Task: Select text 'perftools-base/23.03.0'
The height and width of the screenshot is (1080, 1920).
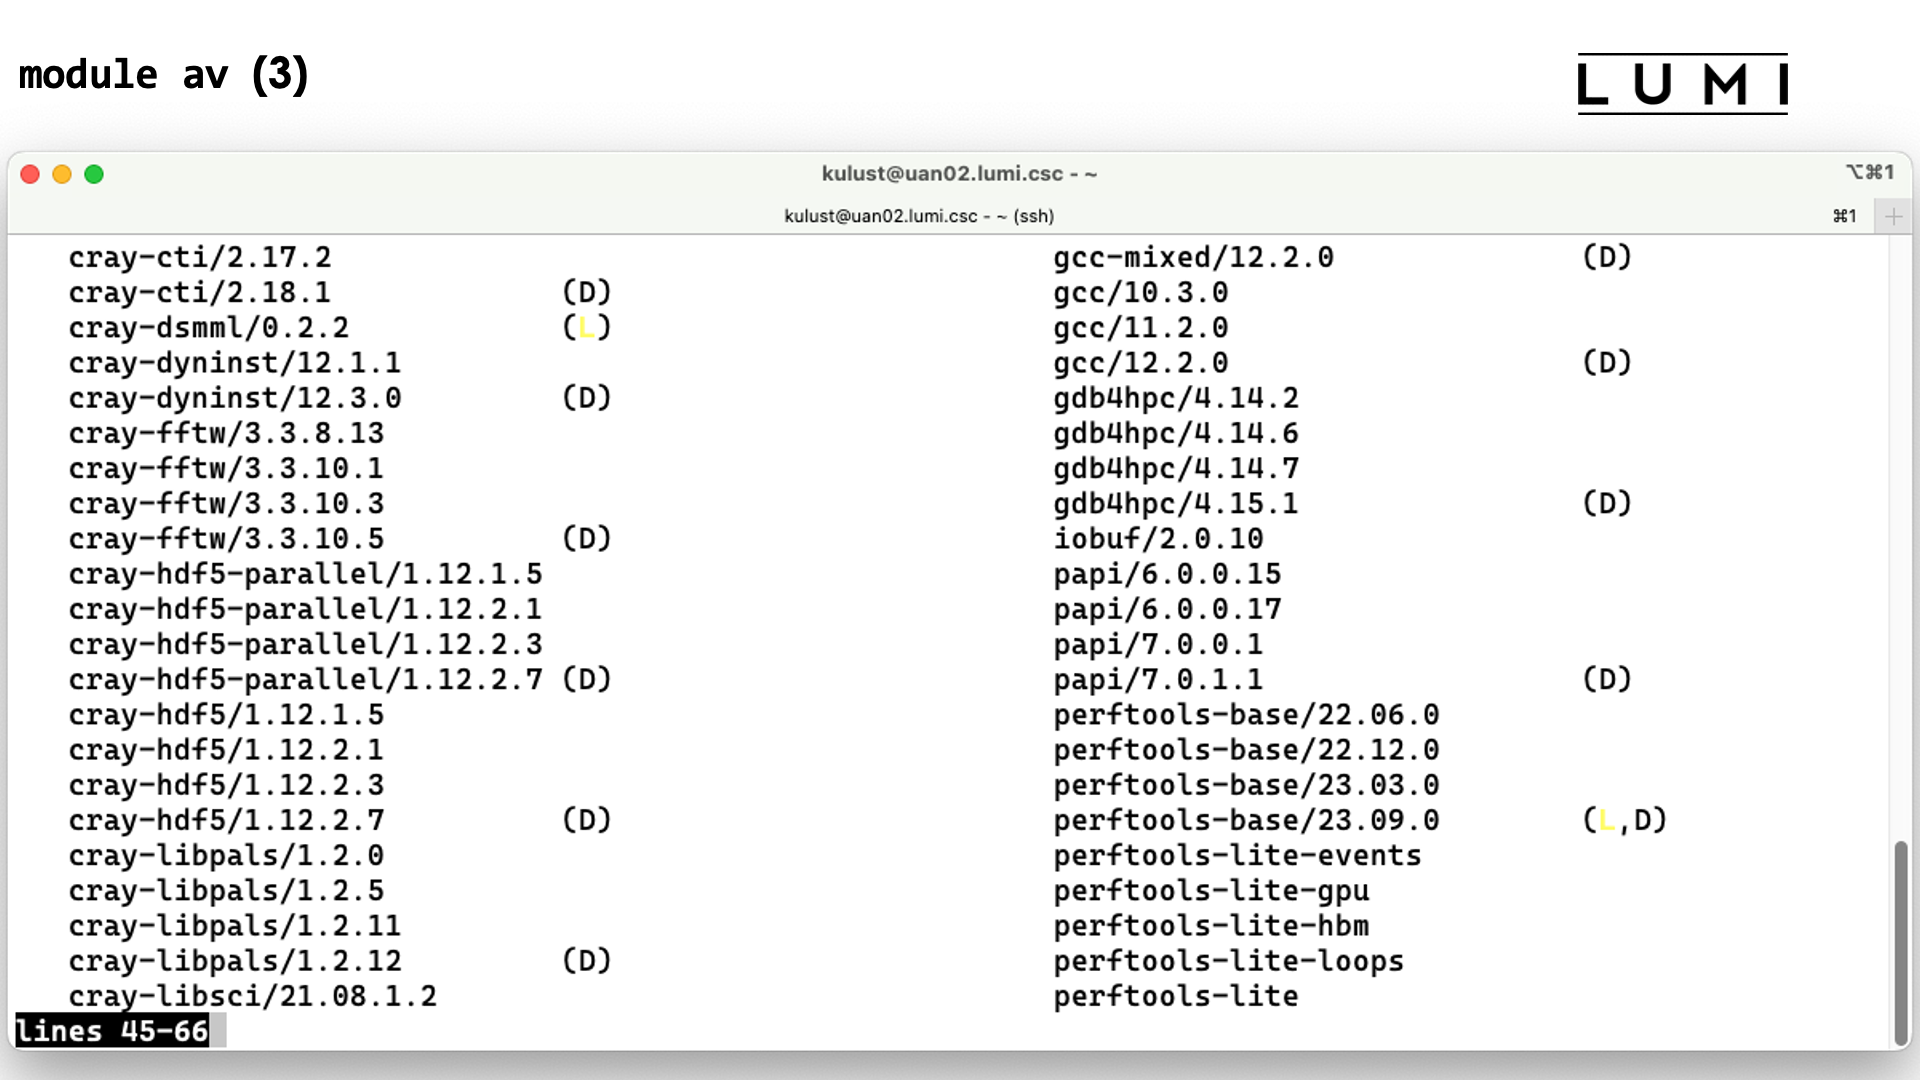Action: click(1247, 785)
